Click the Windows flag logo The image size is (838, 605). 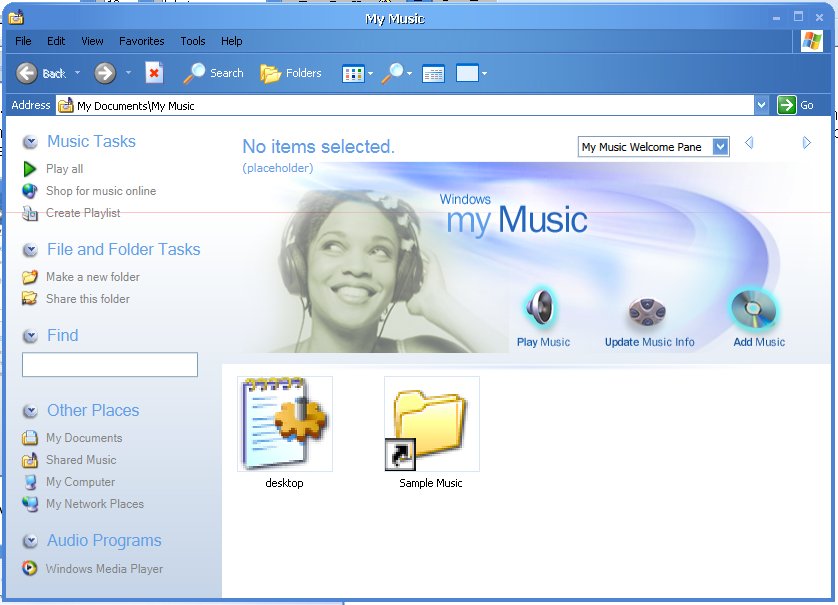click(812, 41)
